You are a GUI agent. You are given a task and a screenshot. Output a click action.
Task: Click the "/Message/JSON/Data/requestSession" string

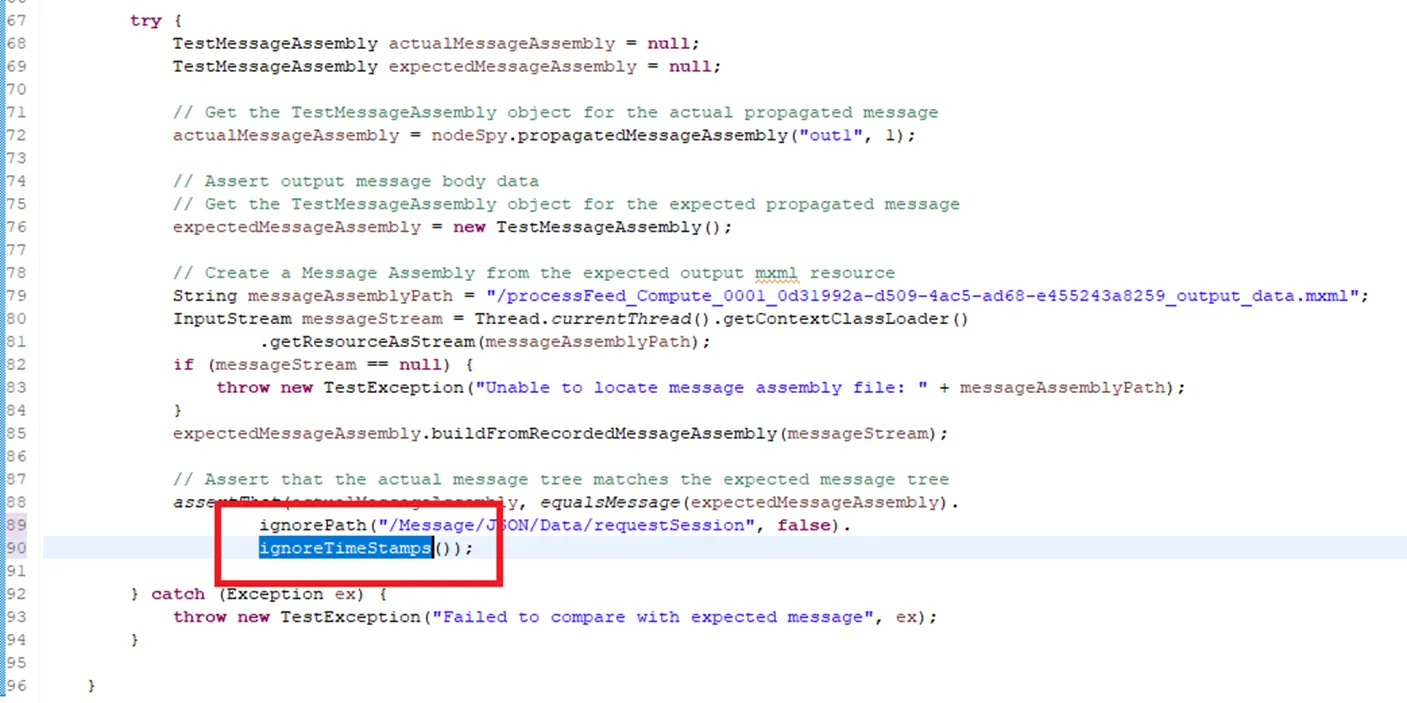coord(566,526)
